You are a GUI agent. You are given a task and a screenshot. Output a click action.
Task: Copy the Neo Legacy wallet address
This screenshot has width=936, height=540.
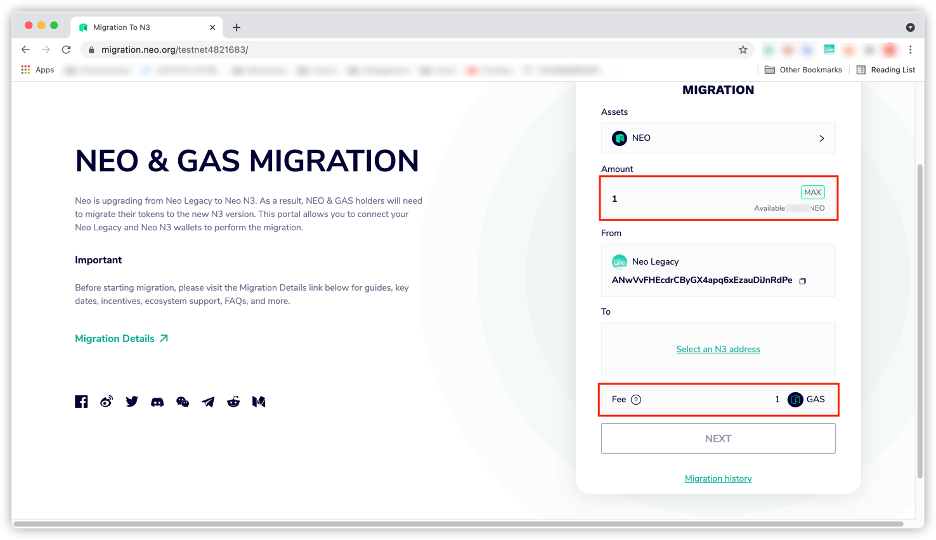803,281
